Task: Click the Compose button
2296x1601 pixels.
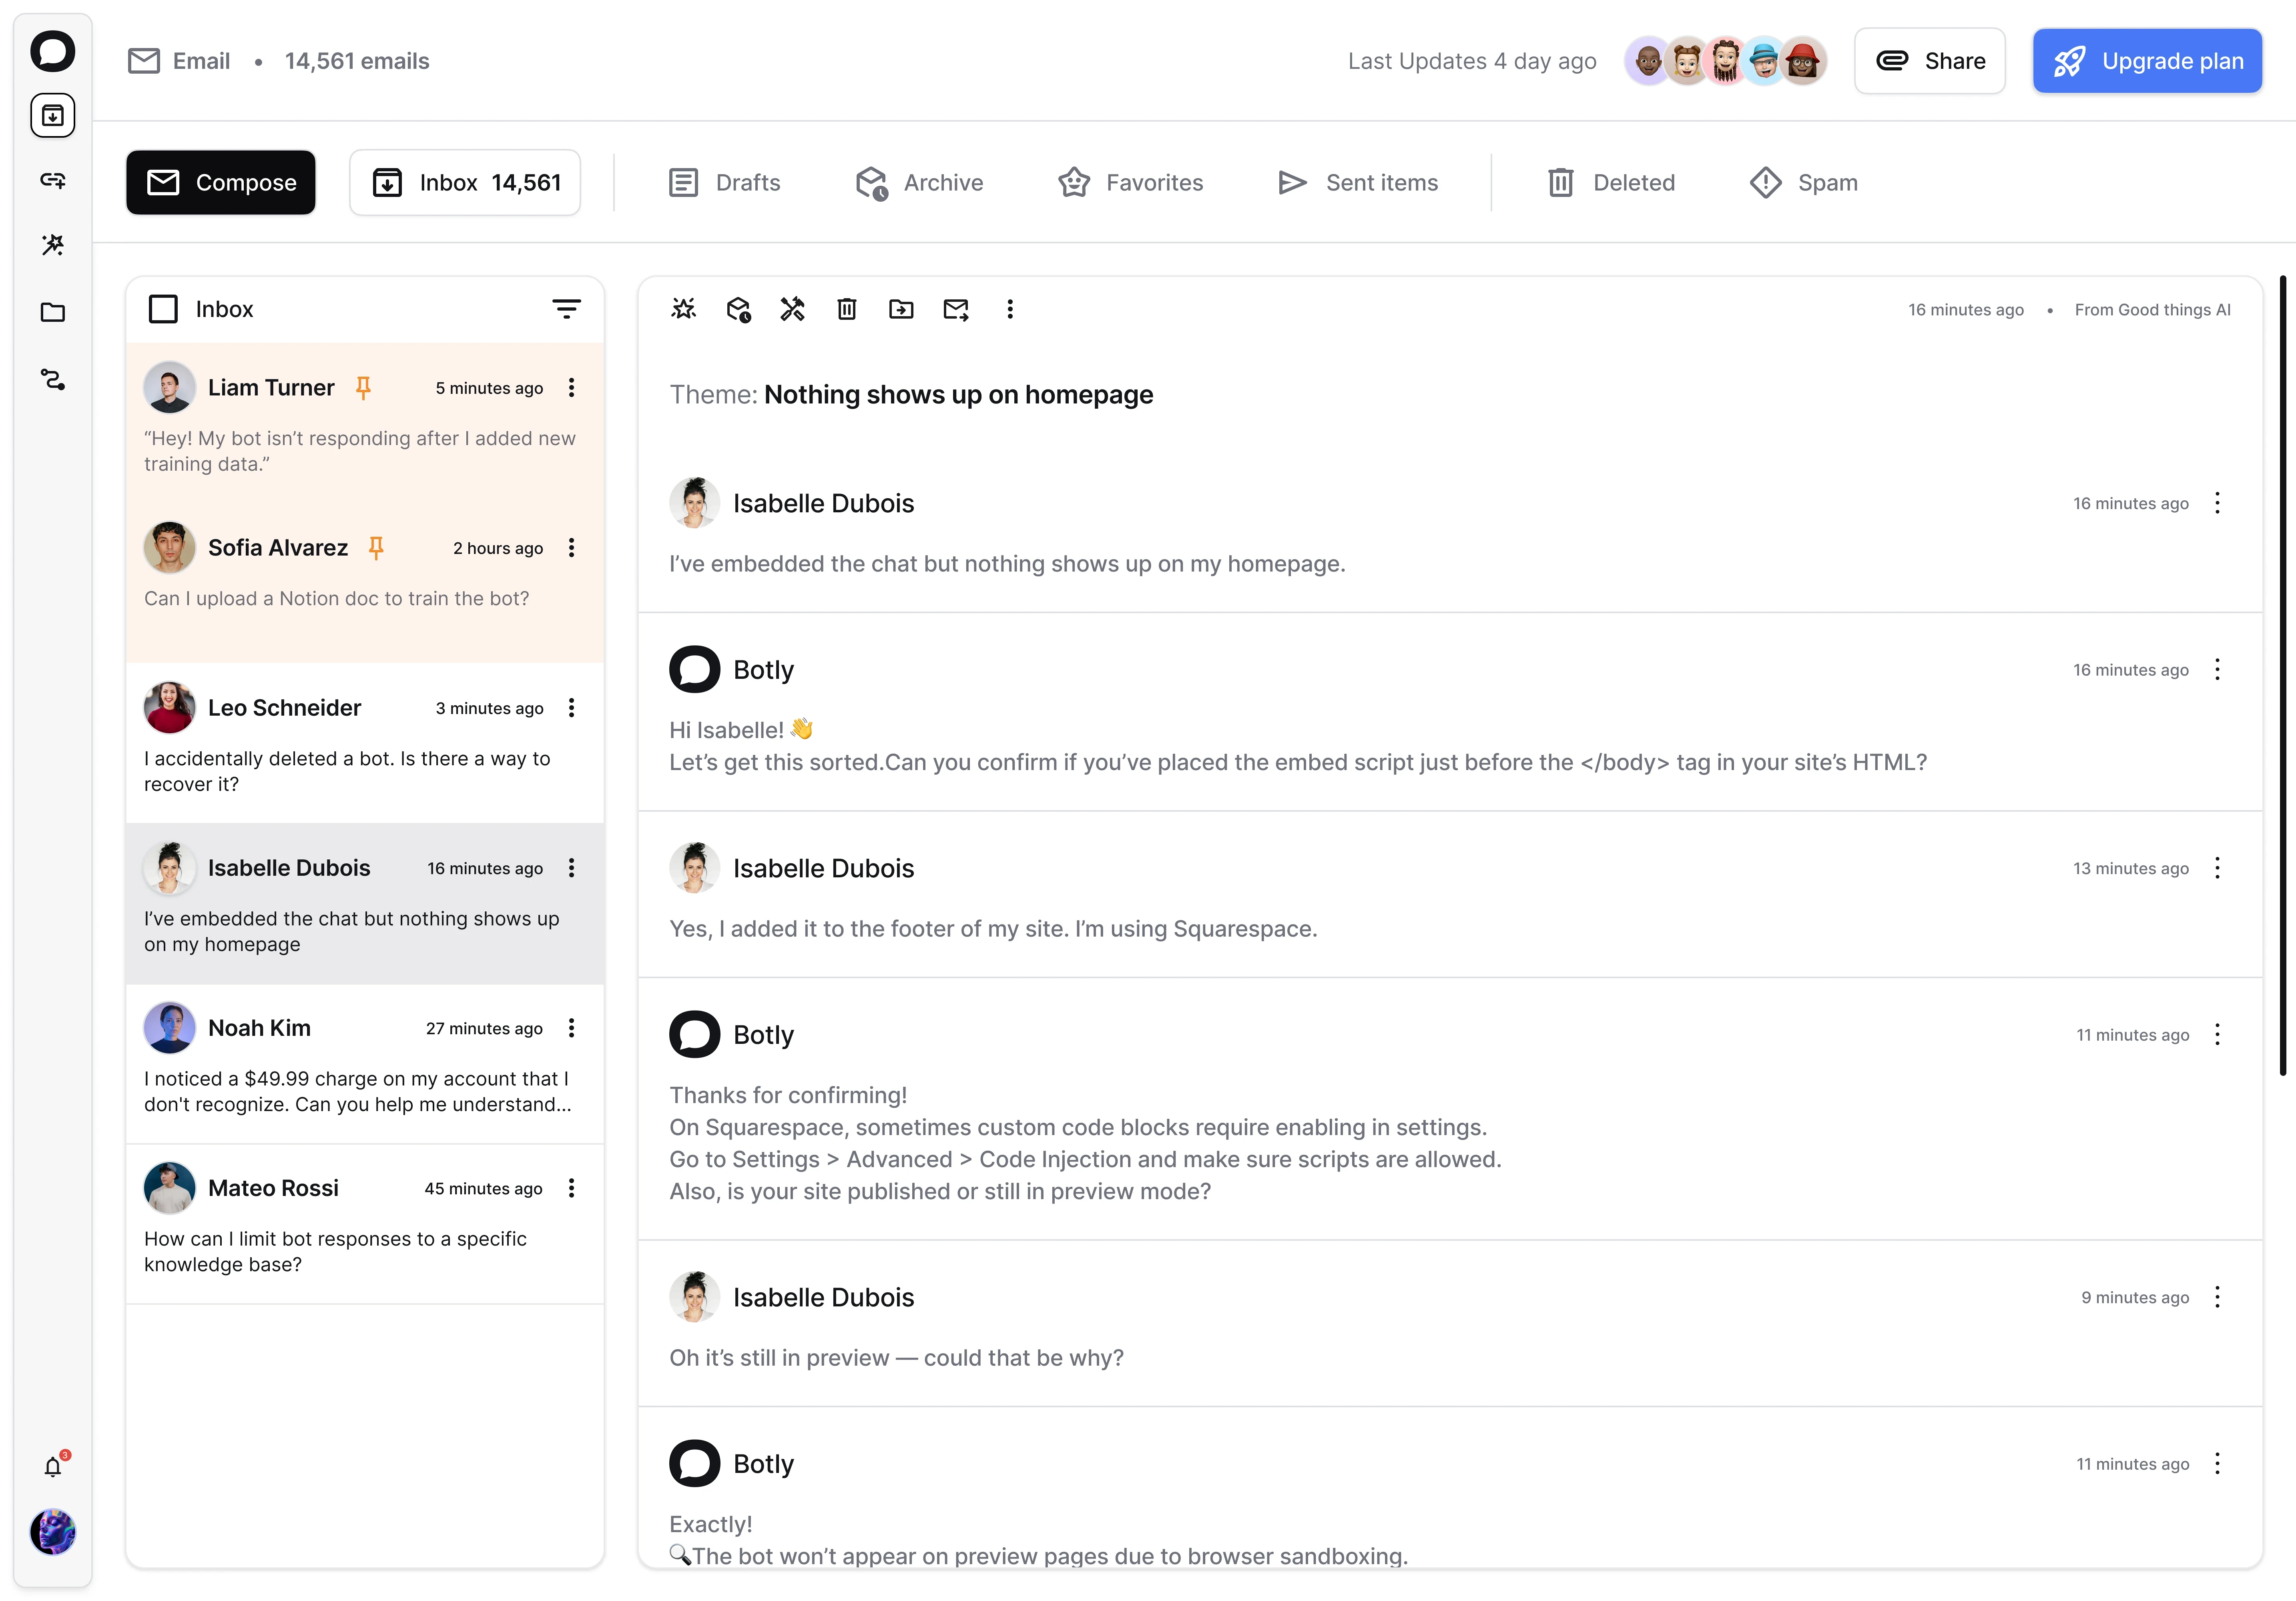Action: 221,182
